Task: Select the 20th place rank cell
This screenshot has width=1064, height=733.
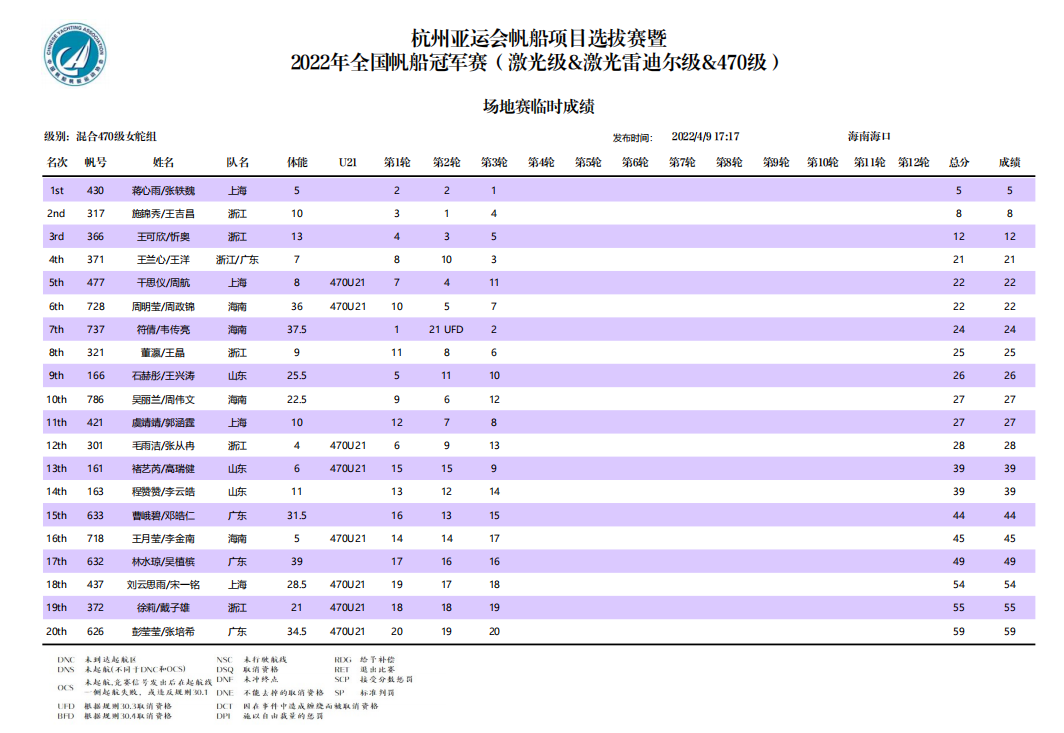Action: pos(56,631)
